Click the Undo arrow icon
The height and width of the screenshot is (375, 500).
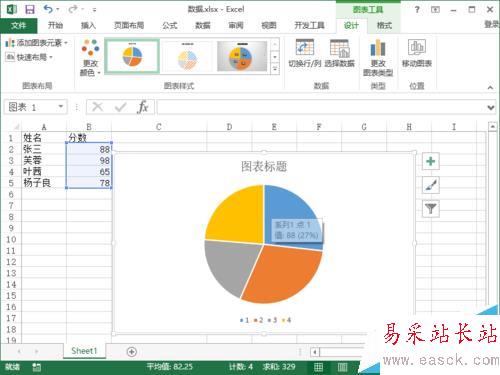(48, 9)
